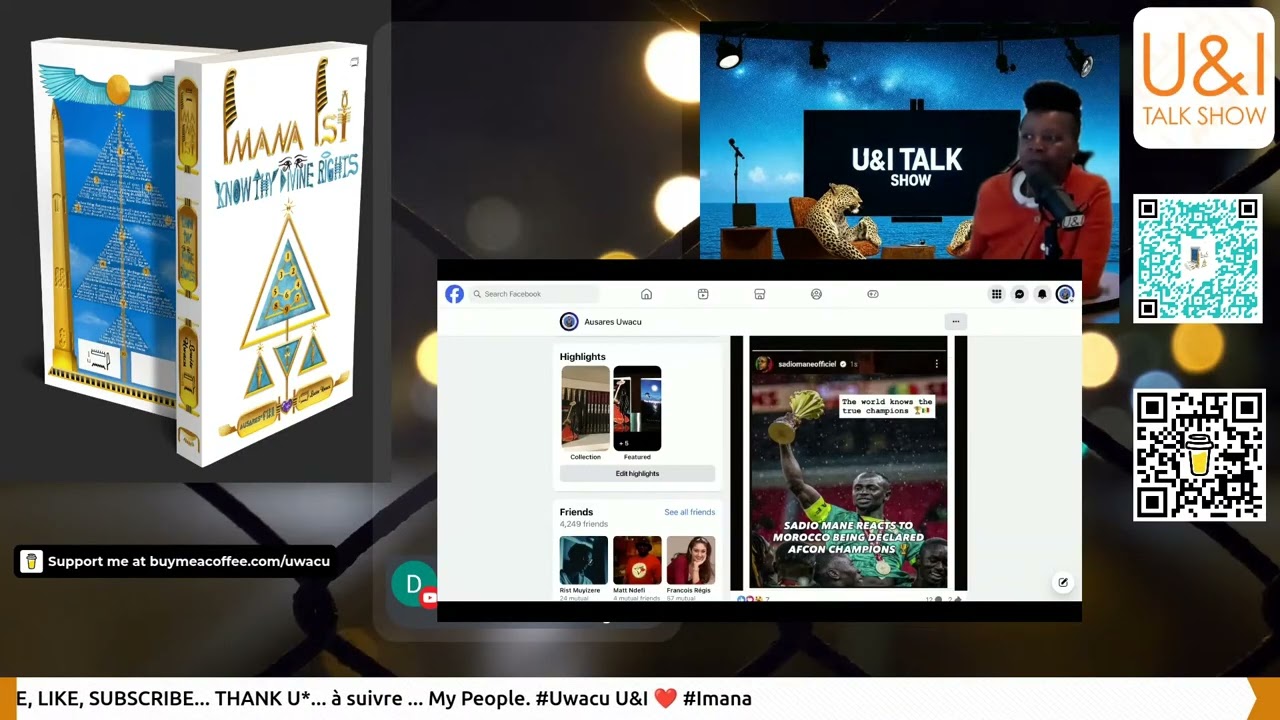Open the Facebook Home tab
1280x720 pixels.
646,294
